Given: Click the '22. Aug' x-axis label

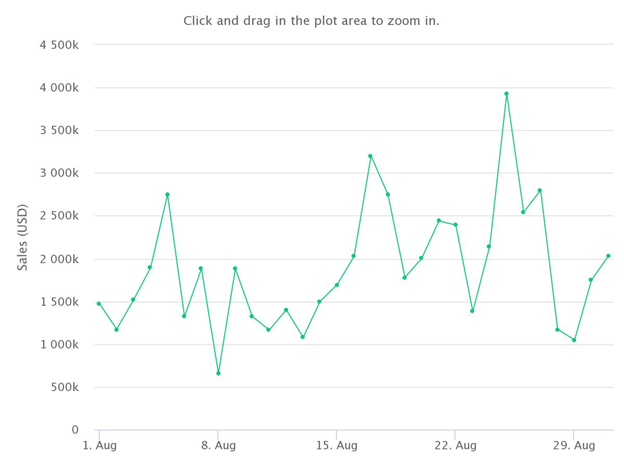Looking at the screenshot, I should pyautogui.click(x=455, y=445).
